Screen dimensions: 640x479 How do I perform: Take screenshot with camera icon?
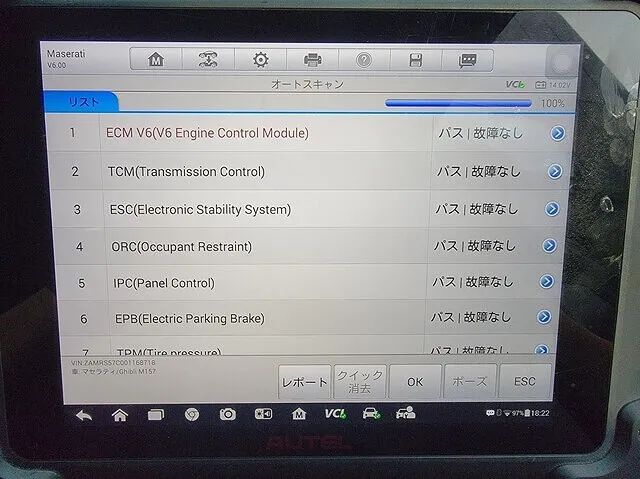tap(228, 415)
